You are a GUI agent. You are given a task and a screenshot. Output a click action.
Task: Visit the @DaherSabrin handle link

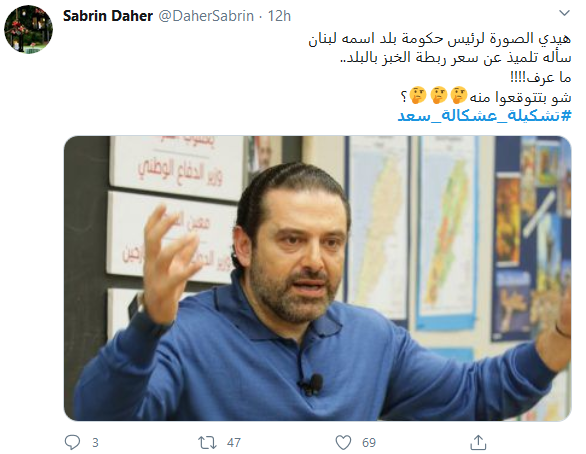coord(206,16)
